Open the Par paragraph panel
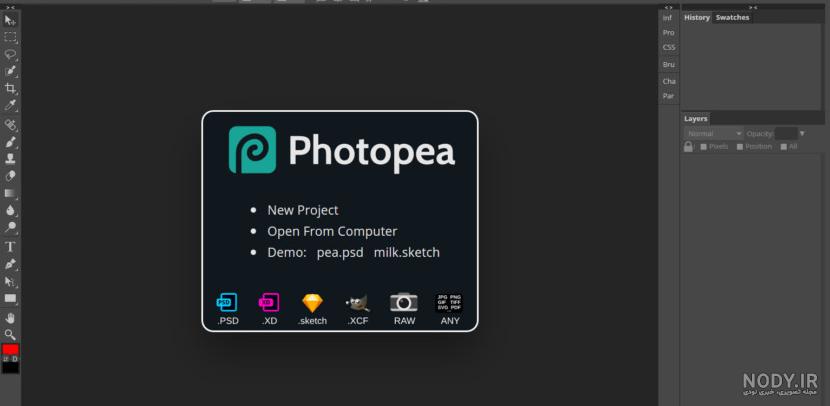Viewport: 830px width, 406px height. click(x=669, y=96)
